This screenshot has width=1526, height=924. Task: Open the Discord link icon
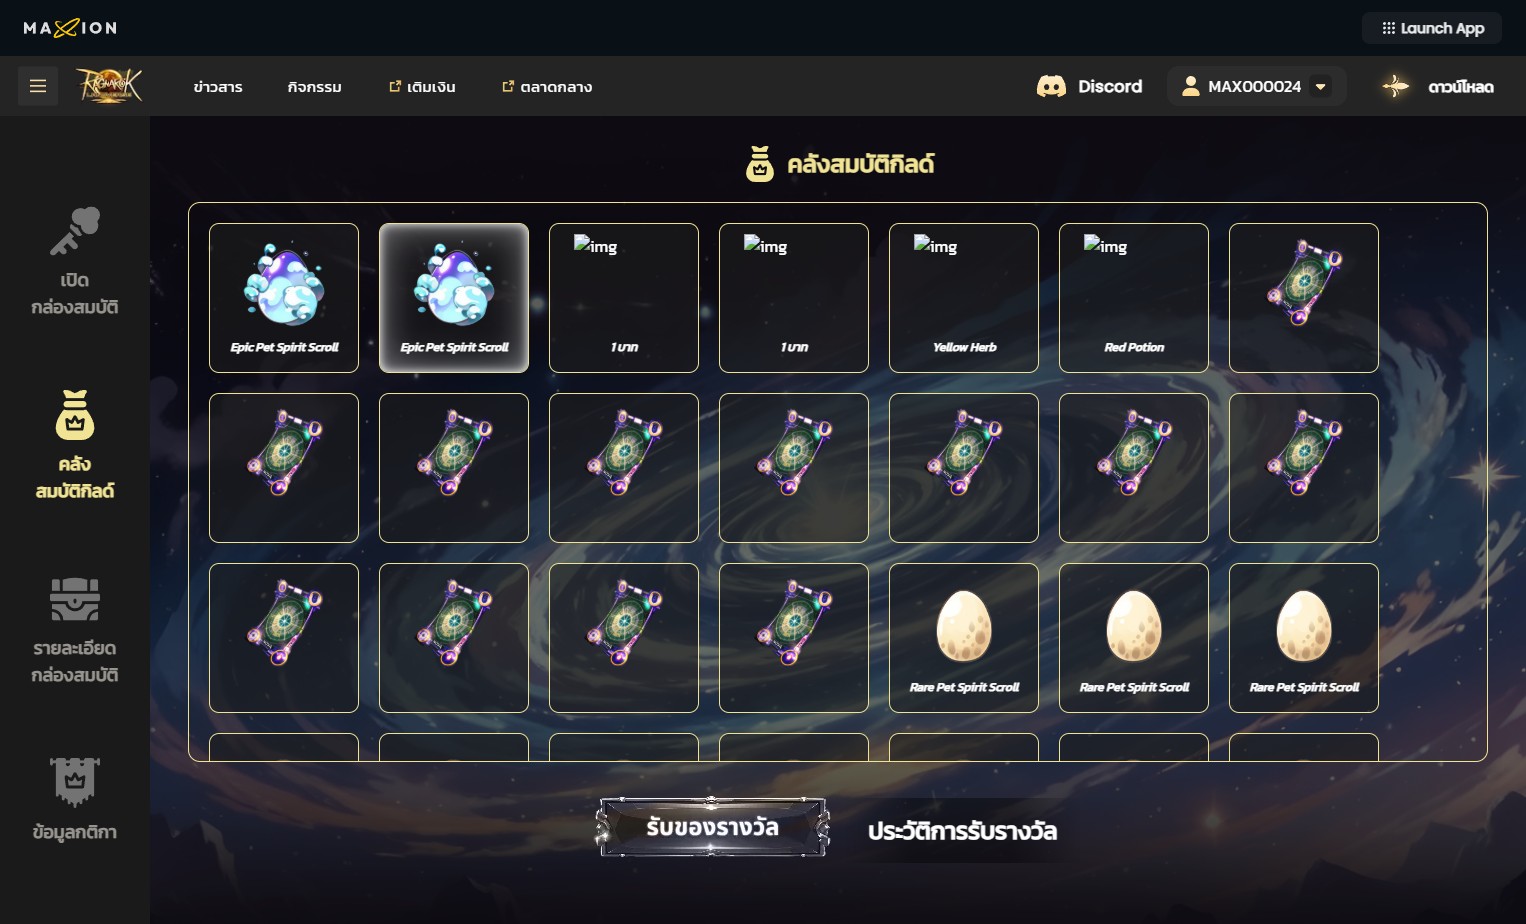1051,86
